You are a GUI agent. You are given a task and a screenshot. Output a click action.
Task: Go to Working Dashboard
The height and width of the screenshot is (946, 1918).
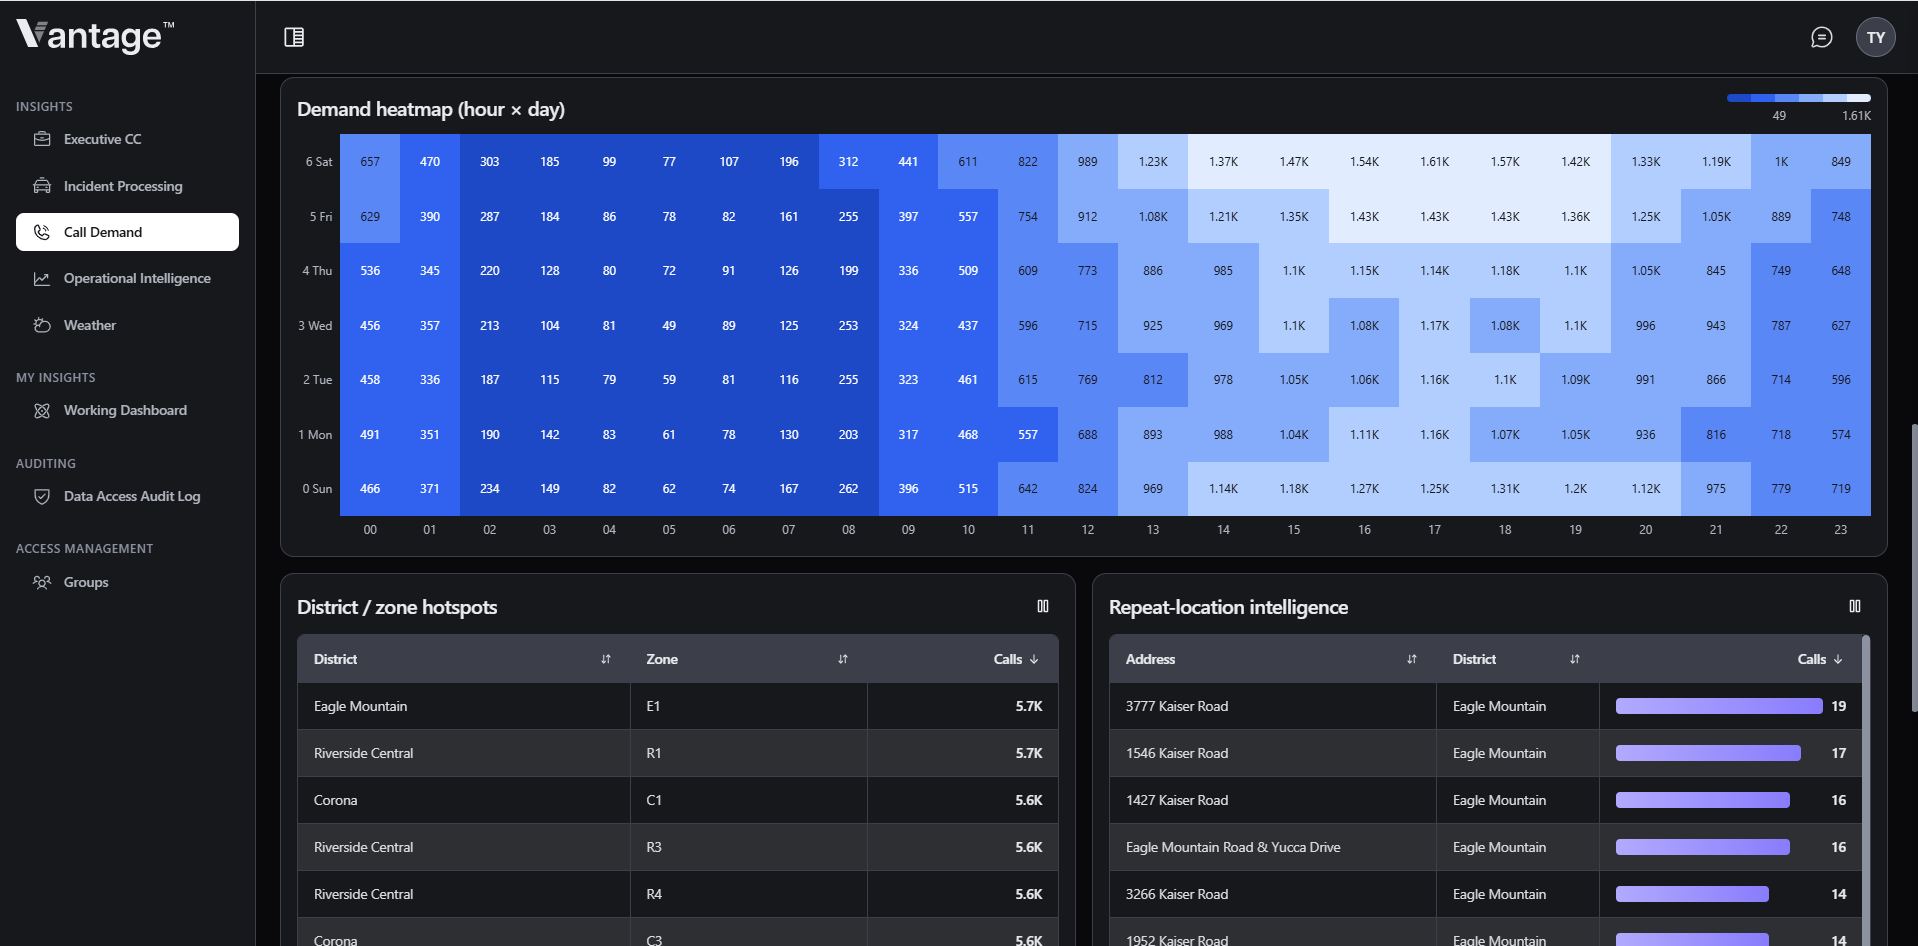pyautogui.click(x=127, y=411)
